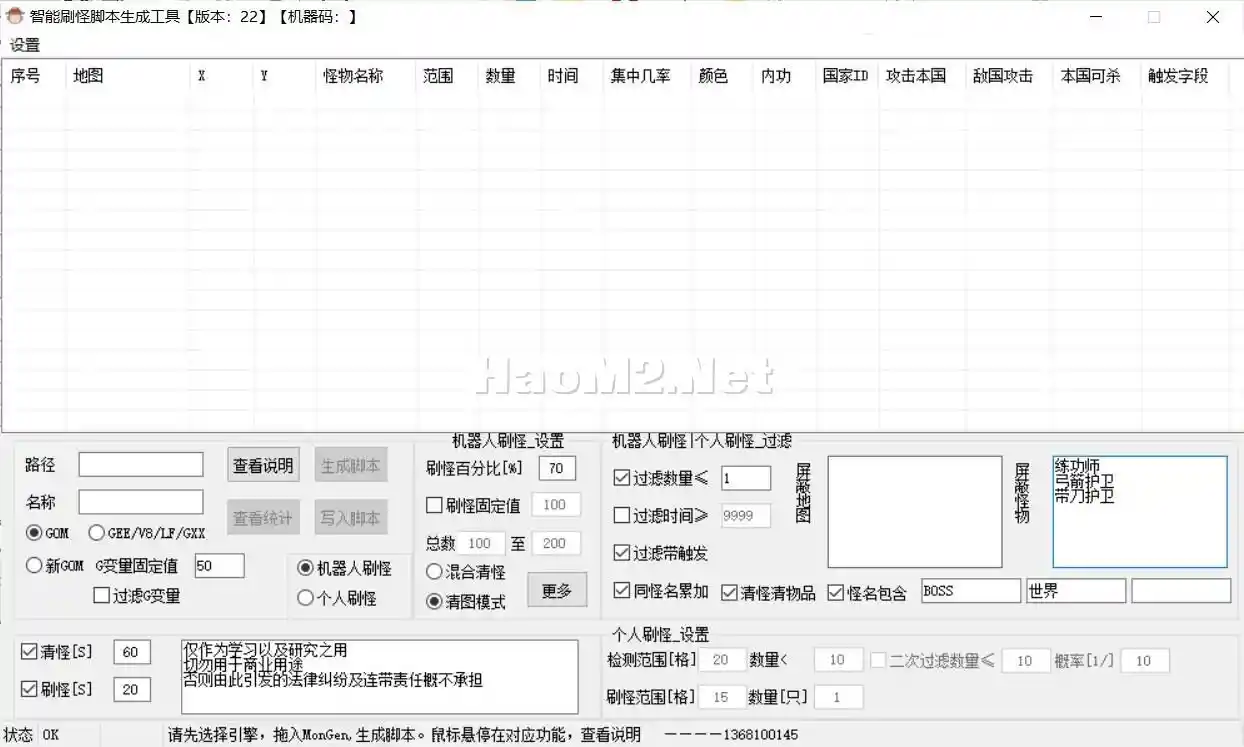
Task: Click the 更多 button
Action: coord(557,590)
